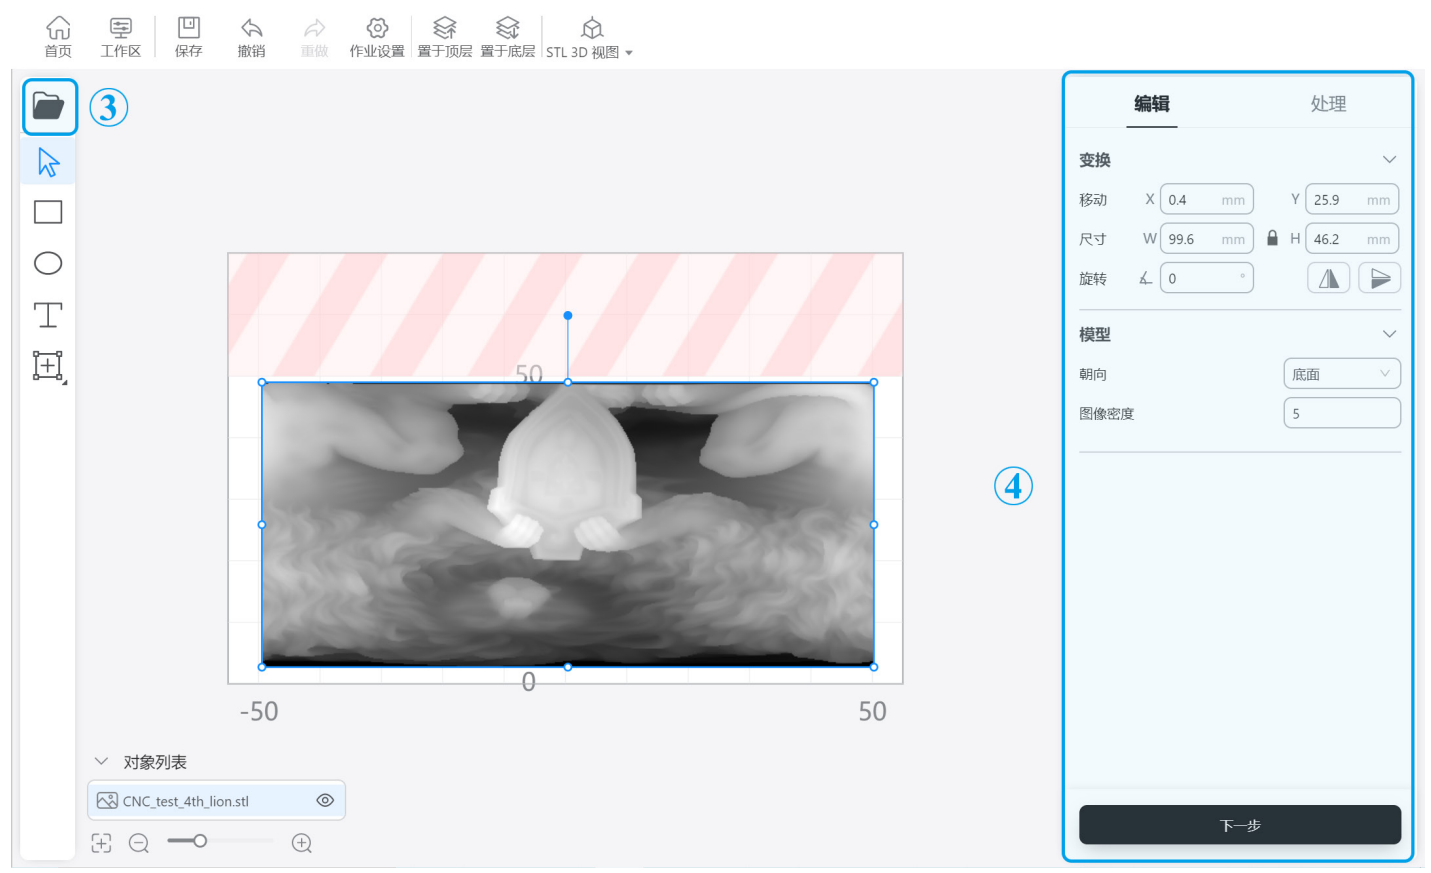This screenshot has width=1431, height=873.
Task: Open file with the folder icon
Action: [x=49, y=106]
